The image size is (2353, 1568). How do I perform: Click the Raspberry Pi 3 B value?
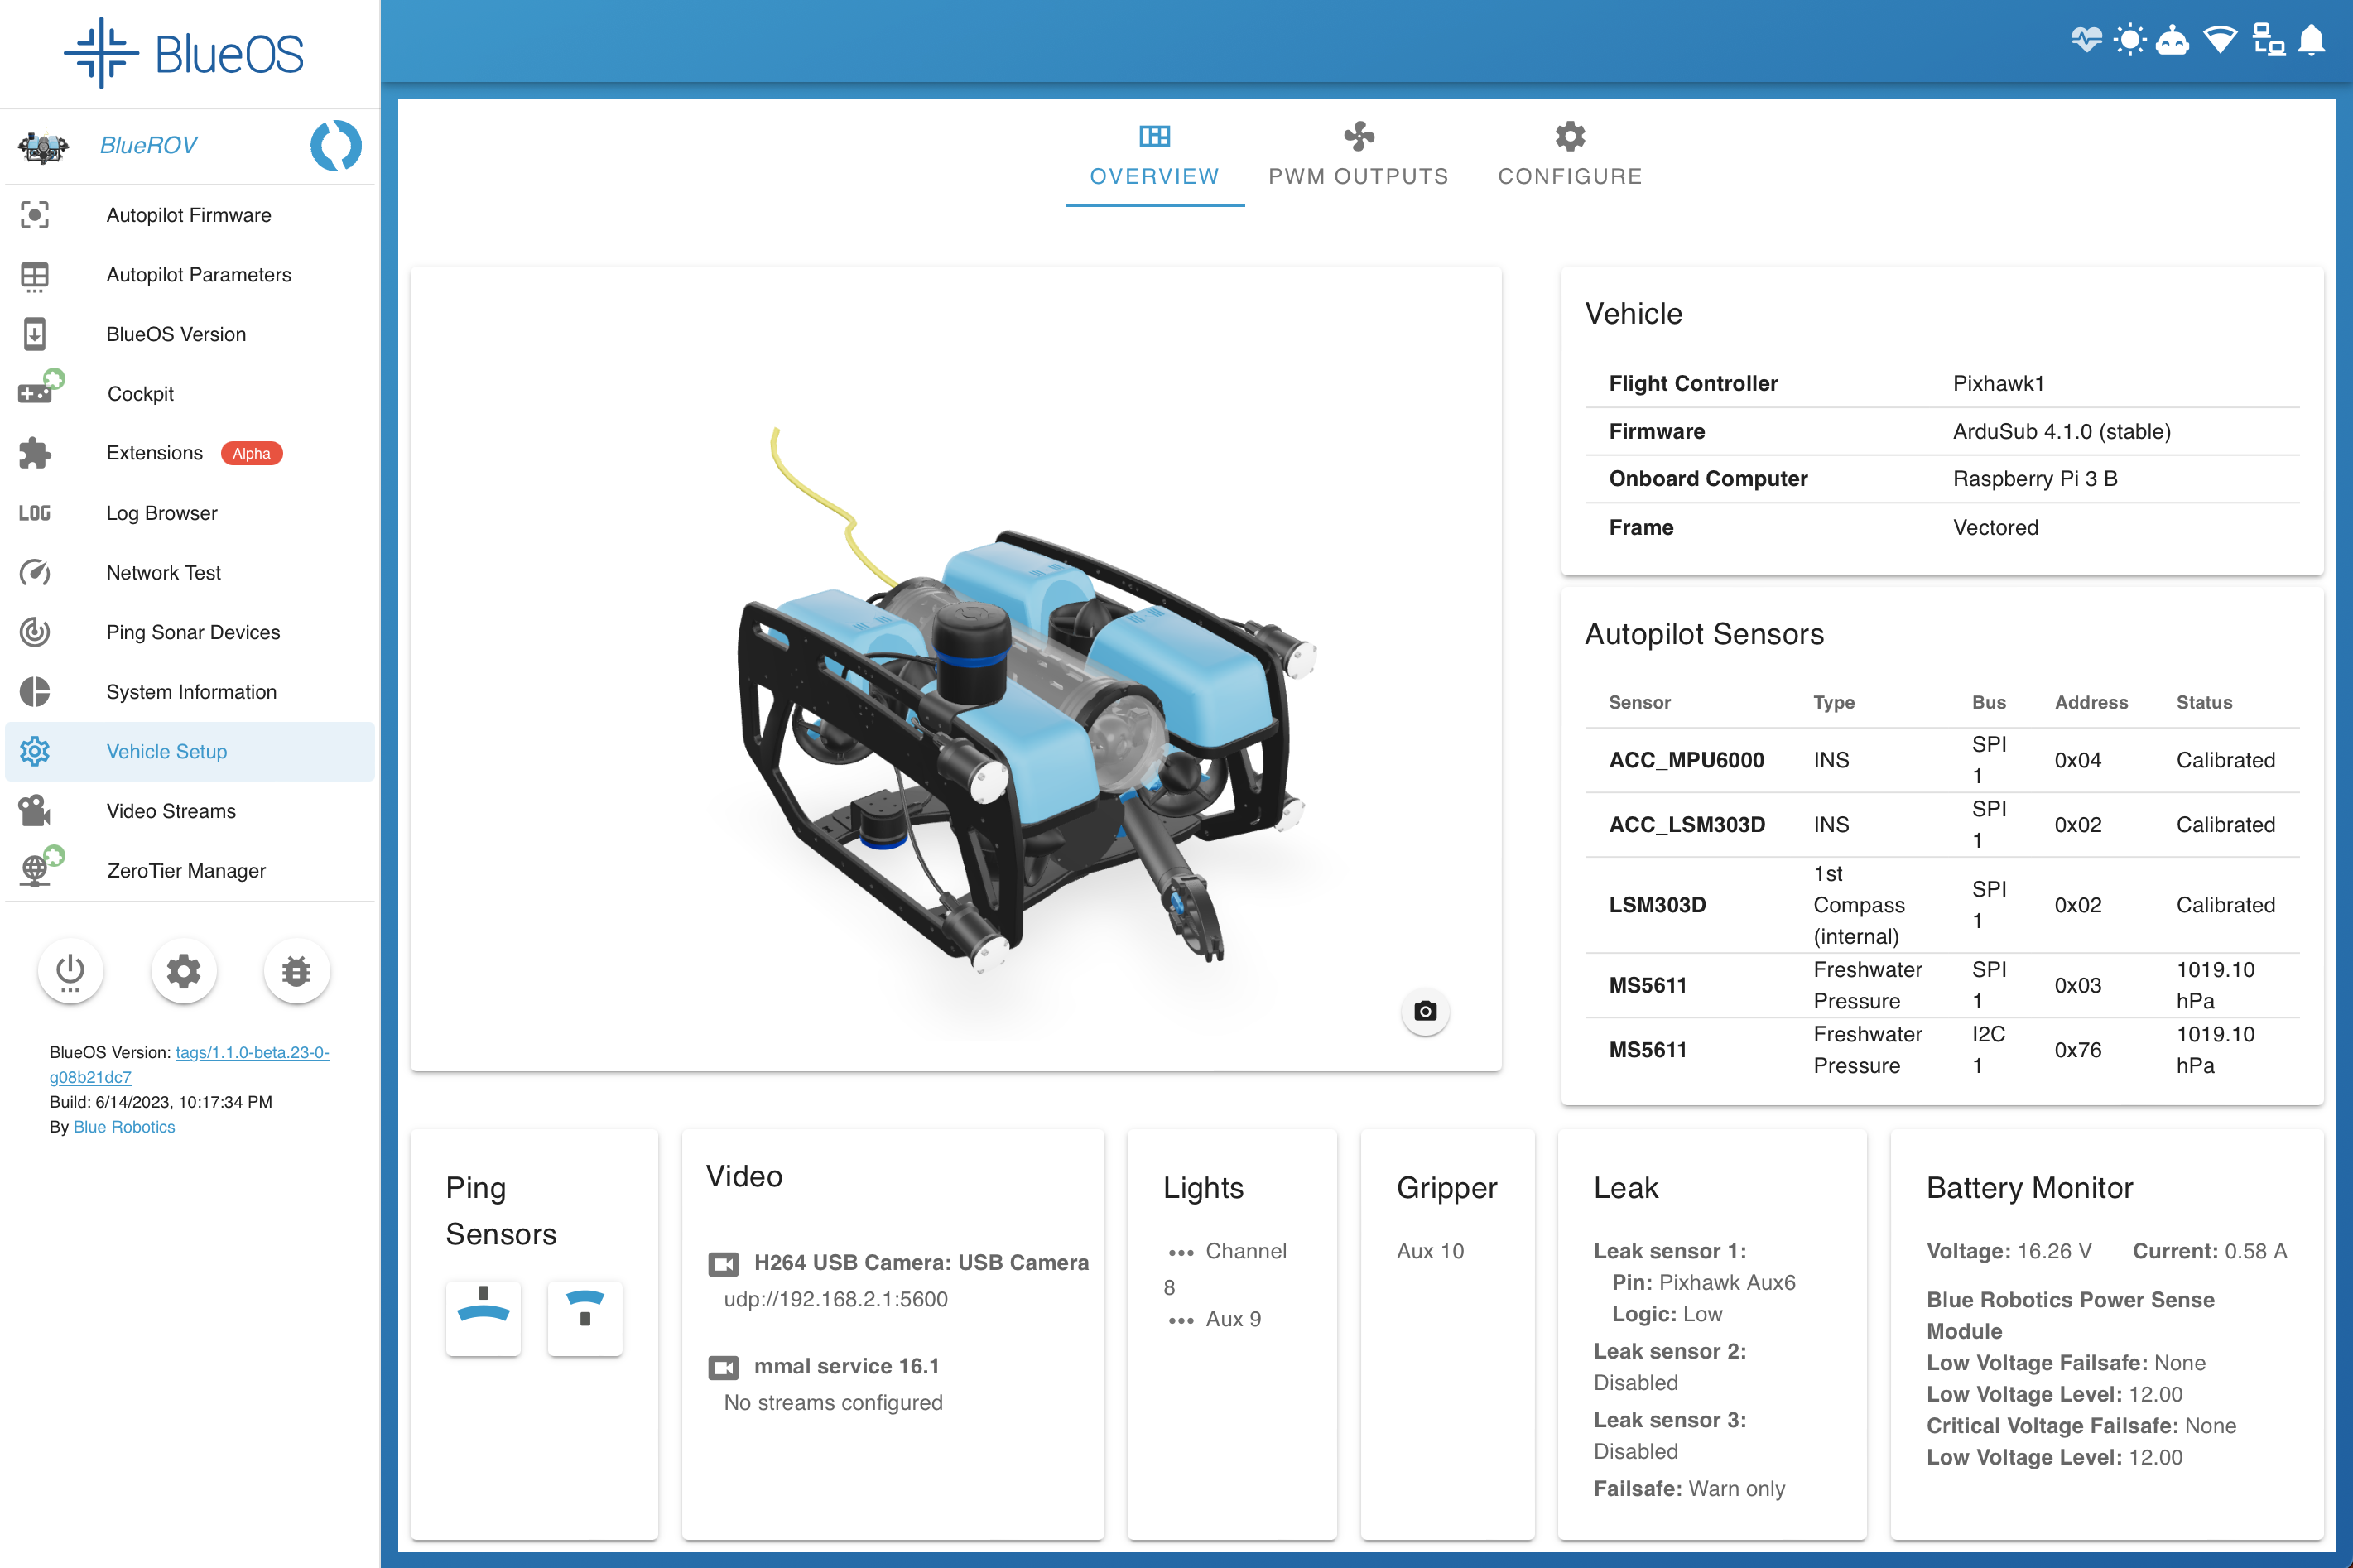[2035, 478]
